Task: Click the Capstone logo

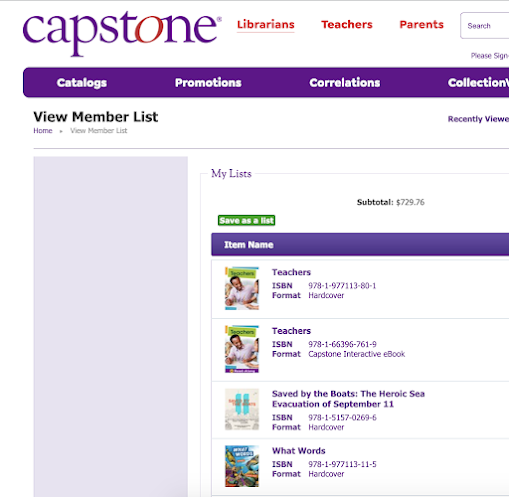Action: (122, 33)
